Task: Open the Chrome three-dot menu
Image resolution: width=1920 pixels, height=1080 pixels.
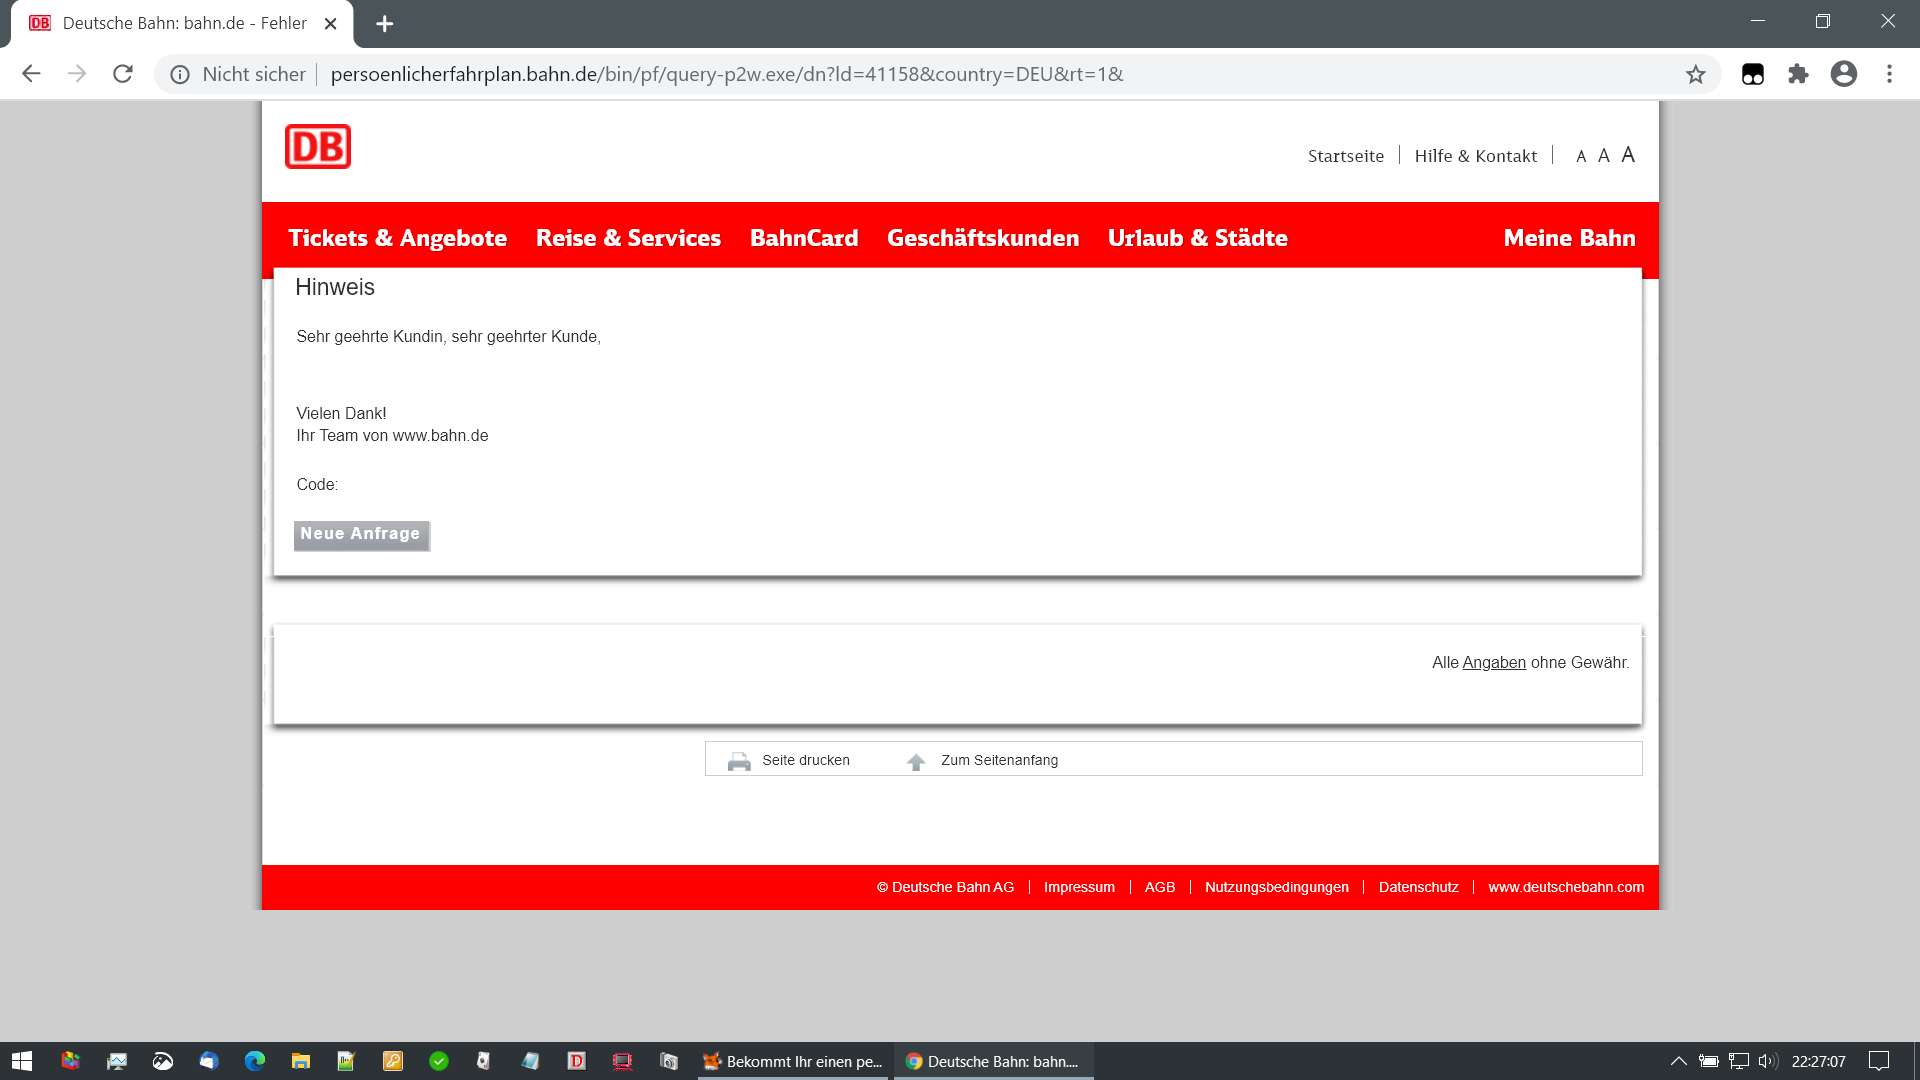Action: click(1889, 74)
